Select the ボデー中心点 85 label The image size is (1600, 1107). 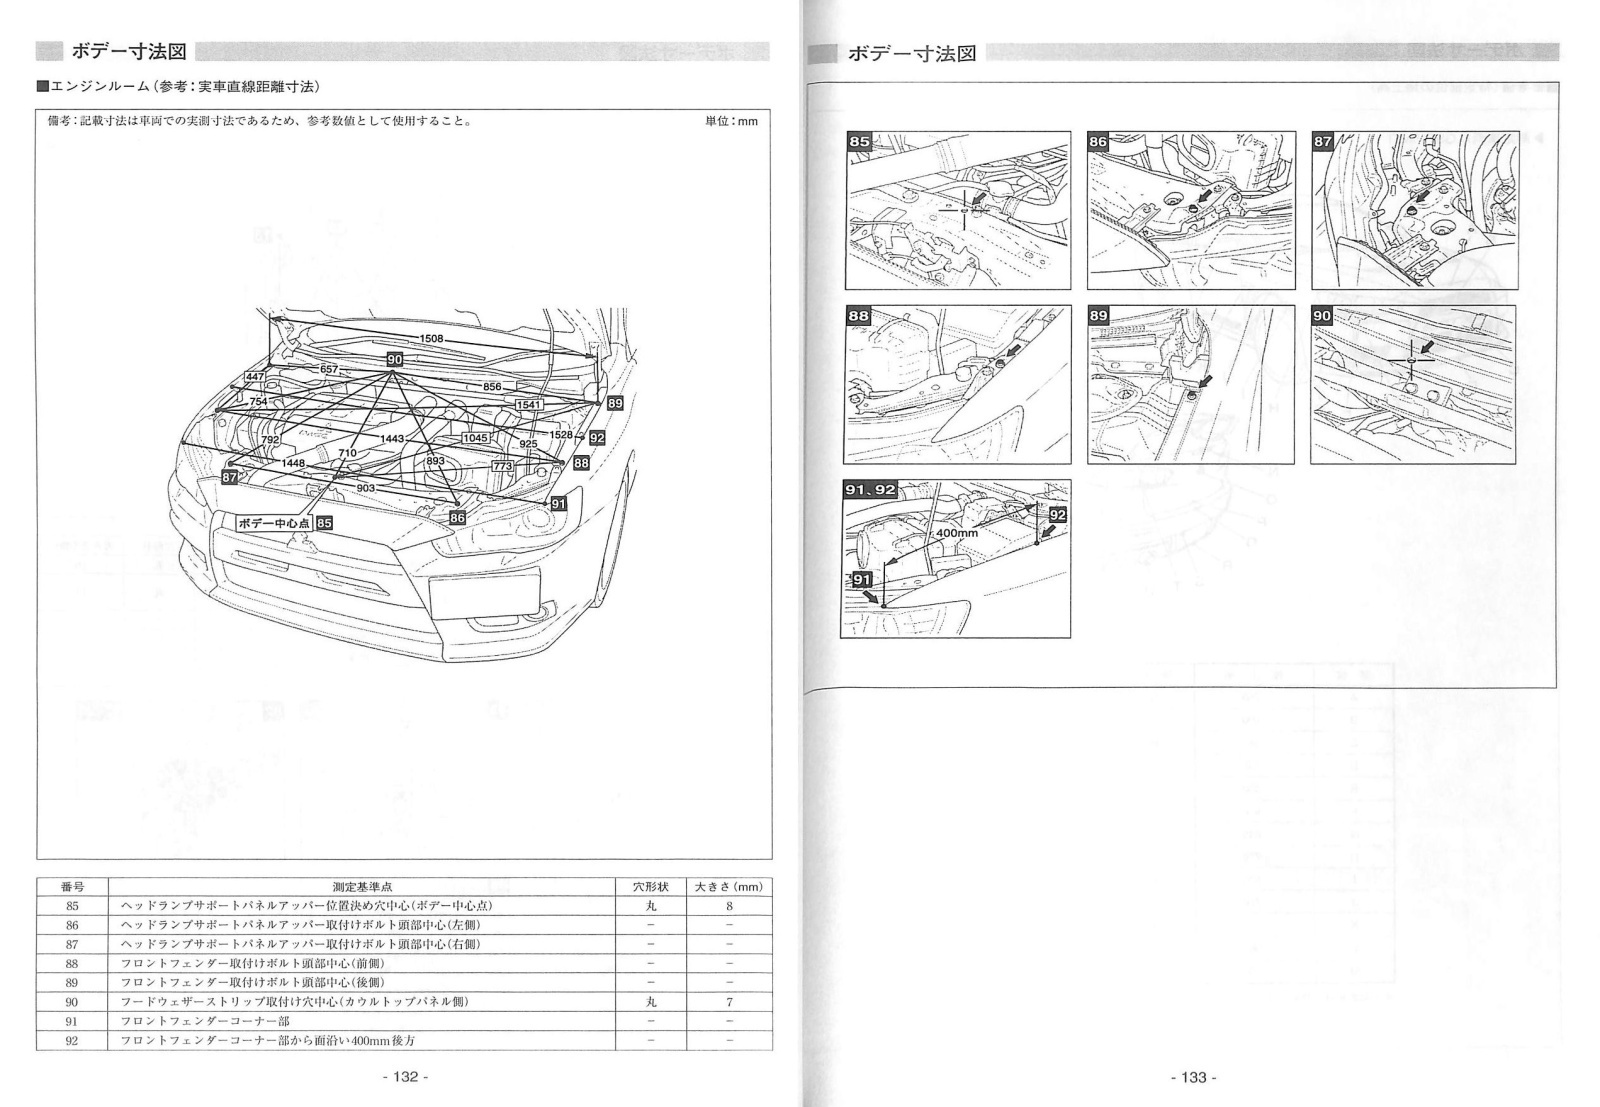(x=284, y=523)
